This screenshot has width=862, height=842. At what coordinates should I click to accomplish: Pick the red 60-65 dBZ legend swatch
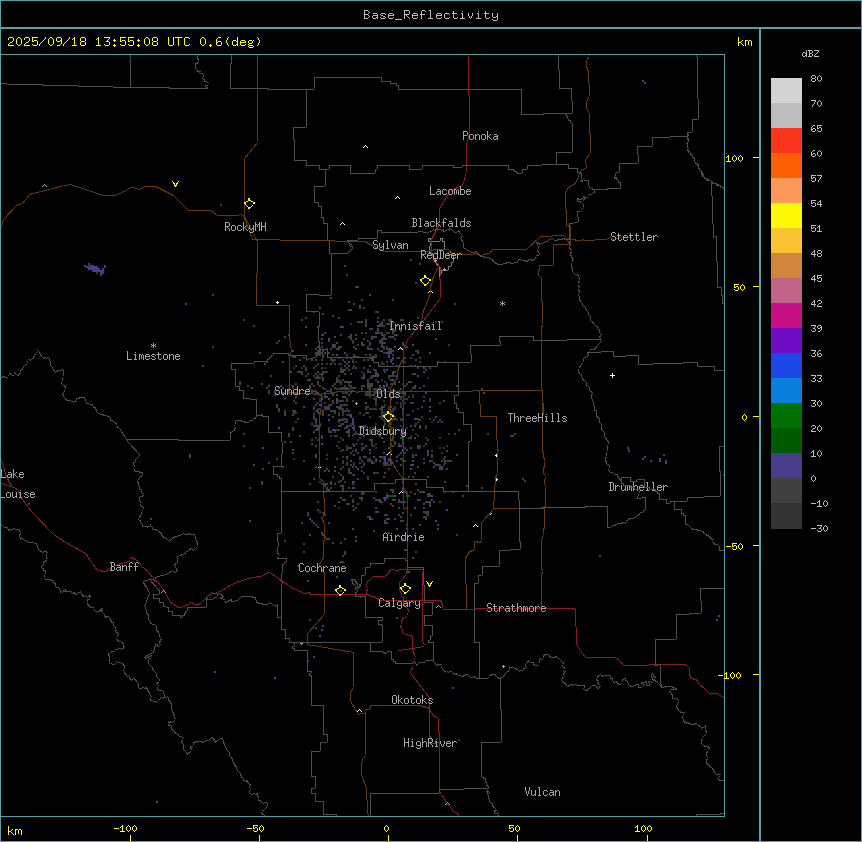click(786, 141)
